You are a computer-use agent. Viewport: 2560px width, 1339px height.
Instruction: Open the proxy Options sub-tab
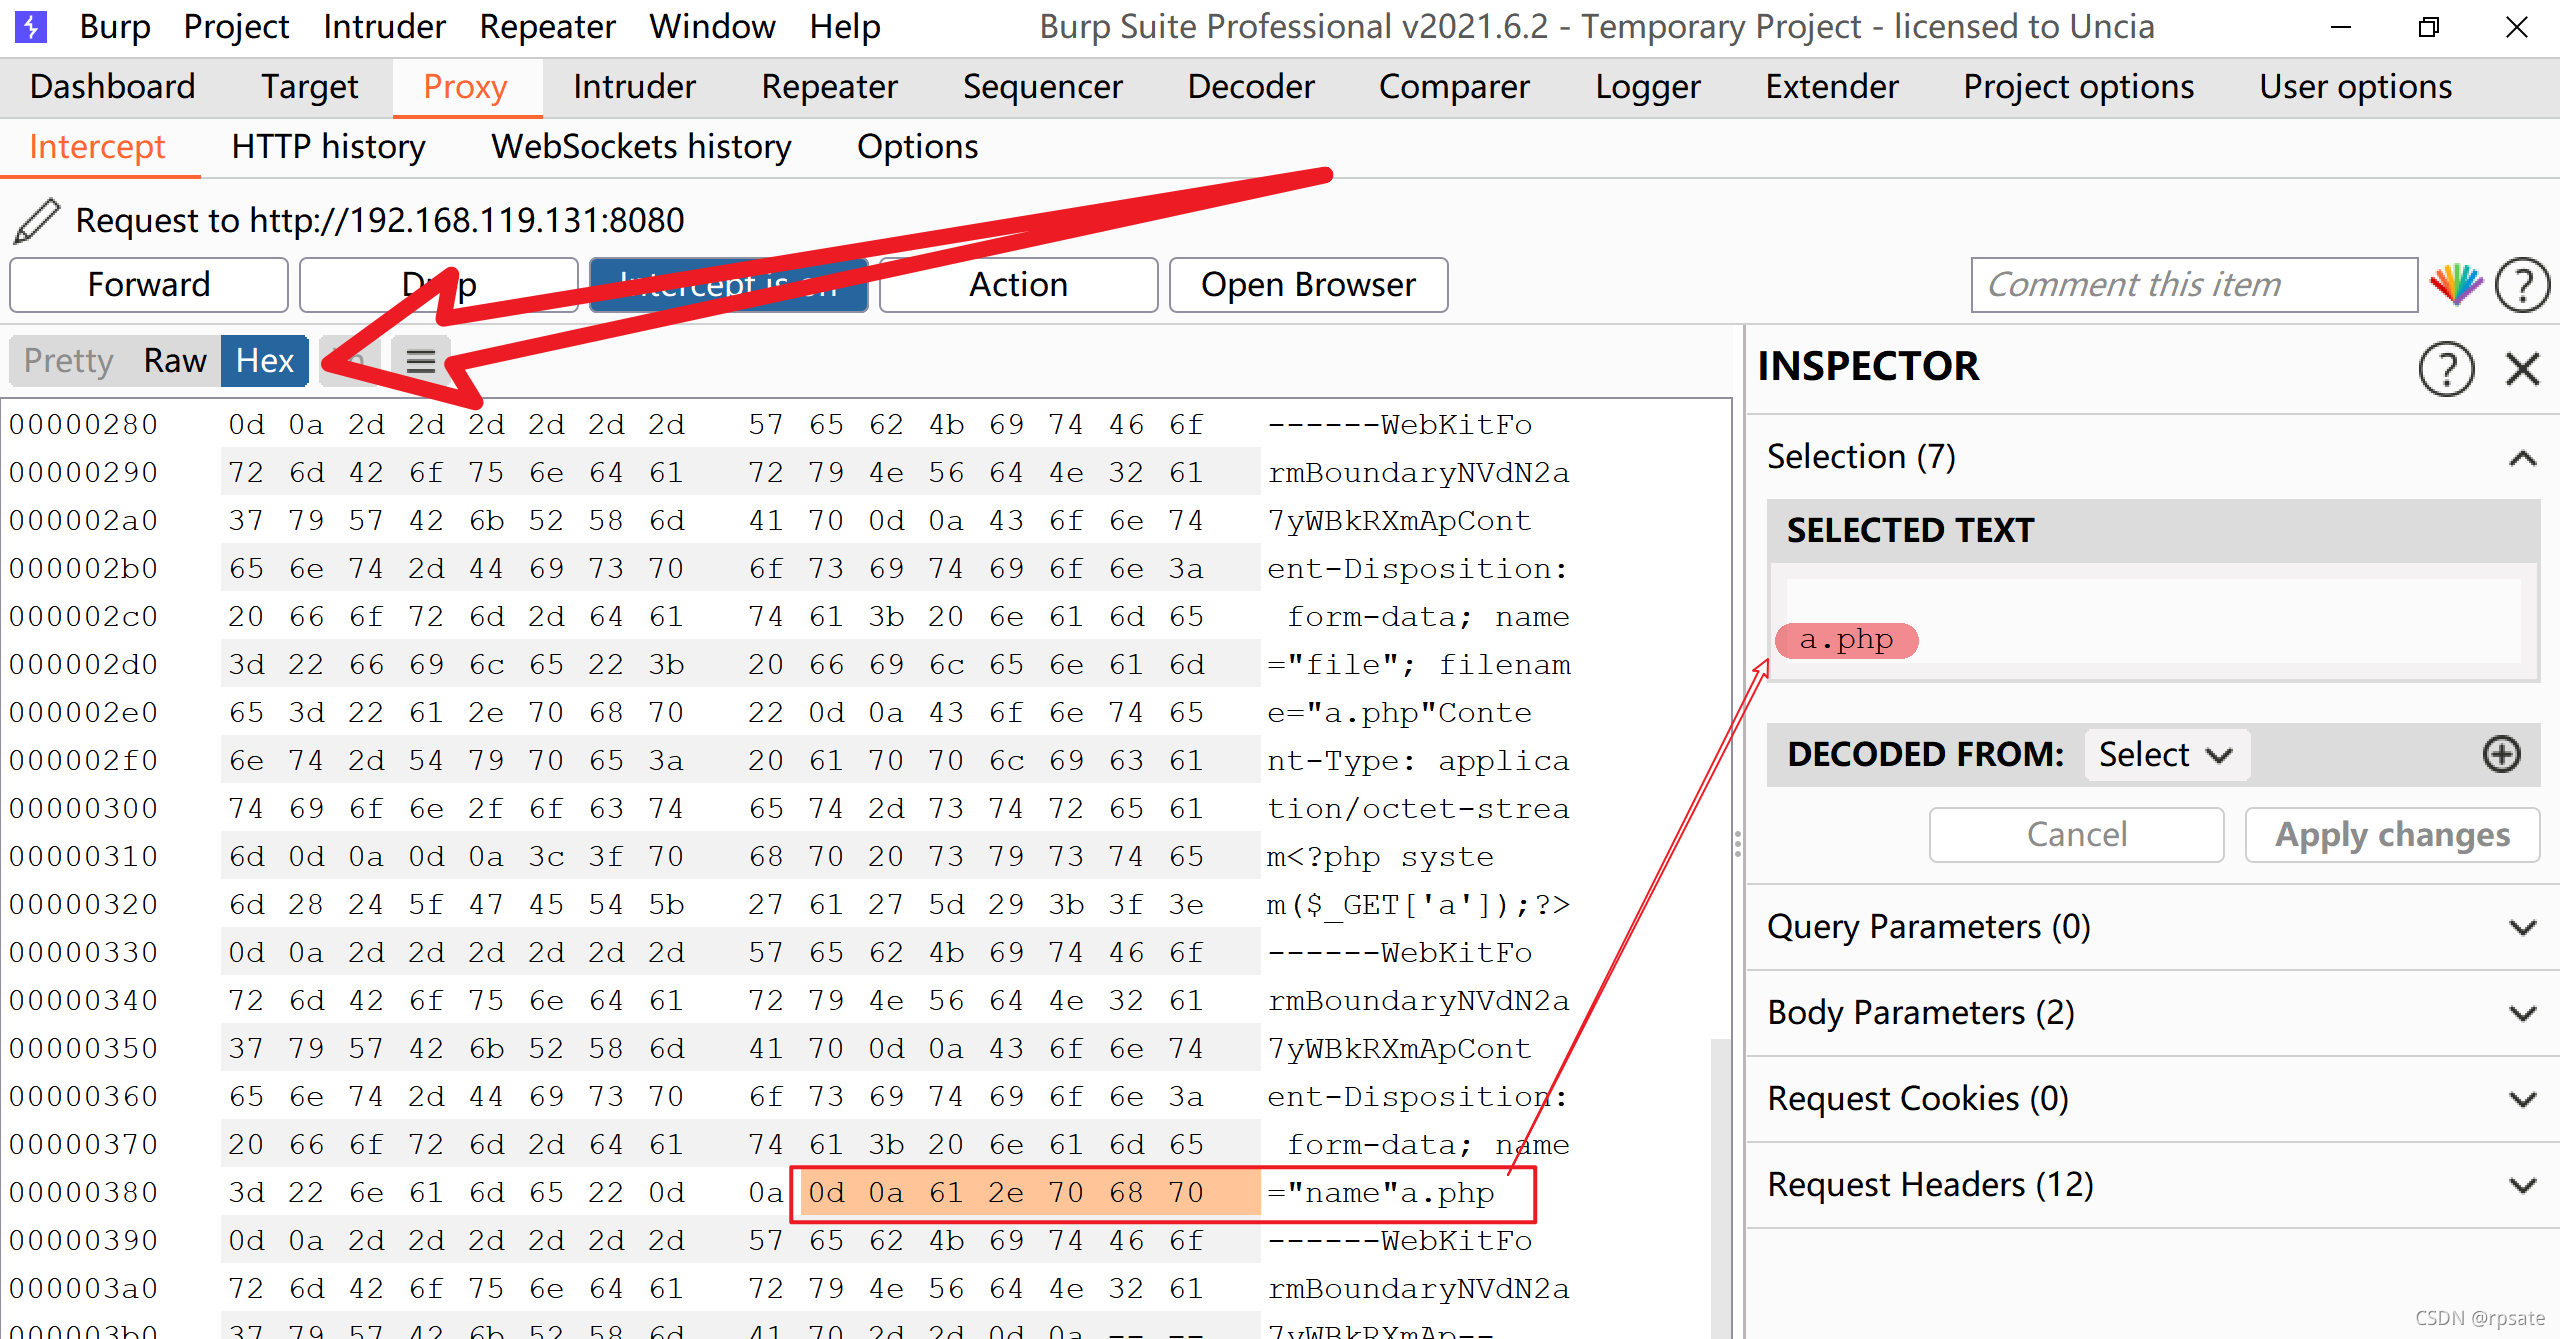[918, 148]
